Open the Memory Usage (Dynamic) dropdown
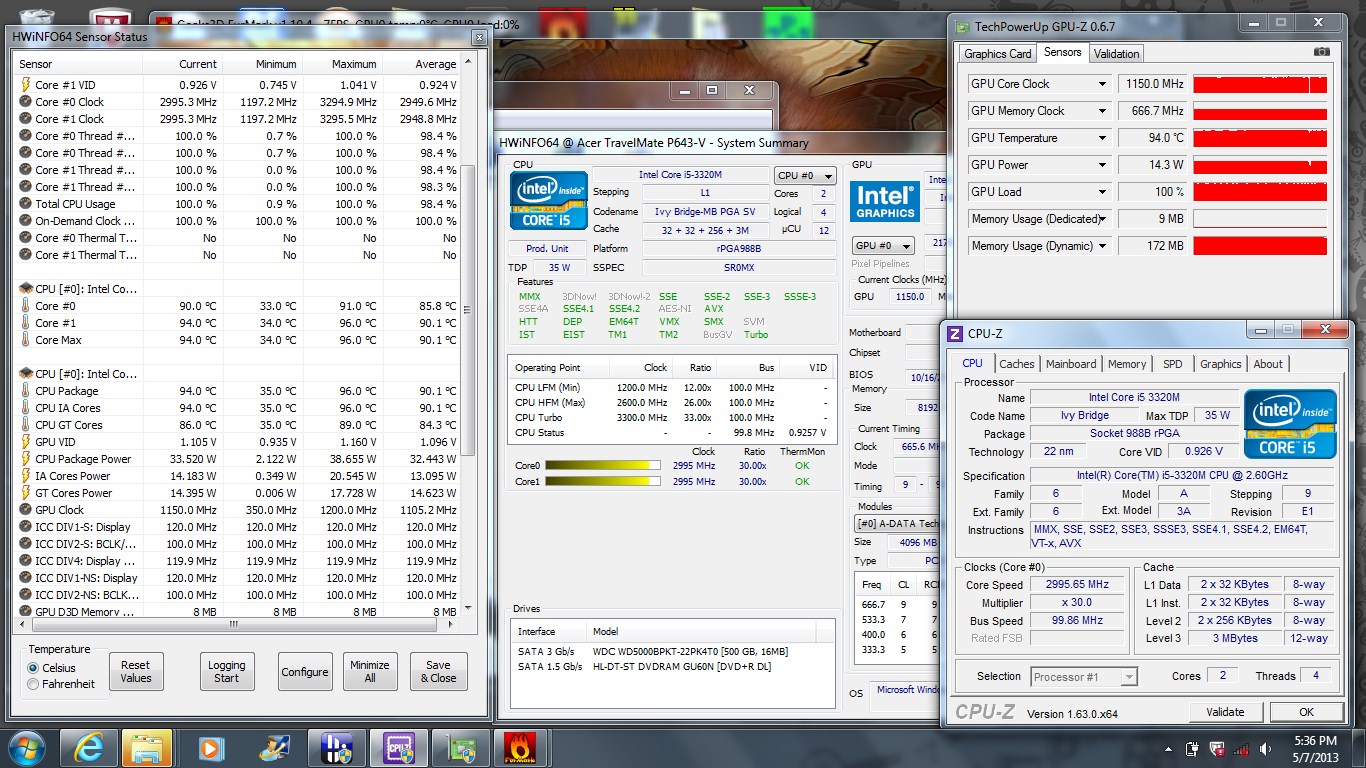Viewport: 1366px width, 768px height. [x=1103, y=246]
